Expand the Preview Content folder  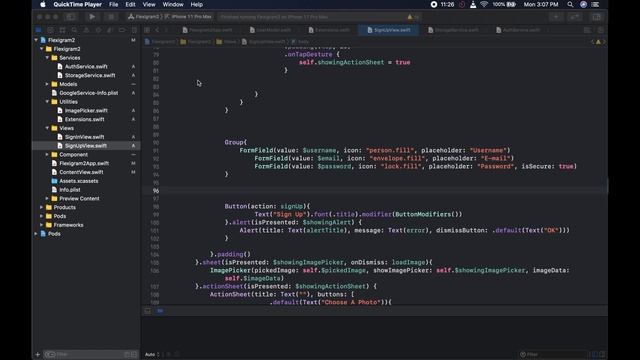47,198
